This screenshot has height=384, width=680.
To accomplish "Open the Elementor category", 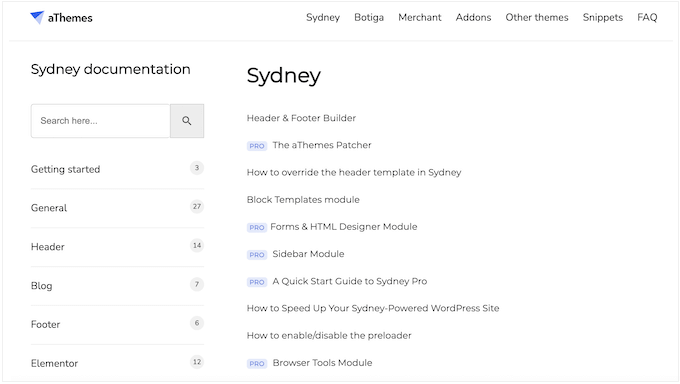I will [54, 363].
